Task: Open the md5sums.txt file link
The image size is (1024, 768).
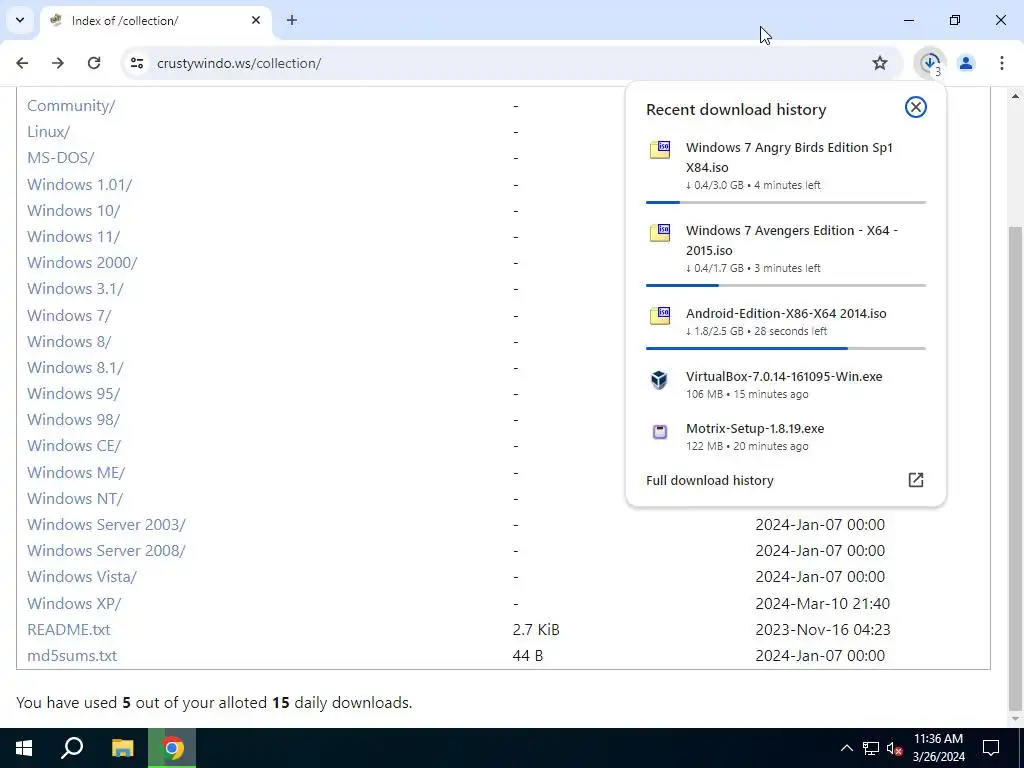Action: (x=72, y=656)
